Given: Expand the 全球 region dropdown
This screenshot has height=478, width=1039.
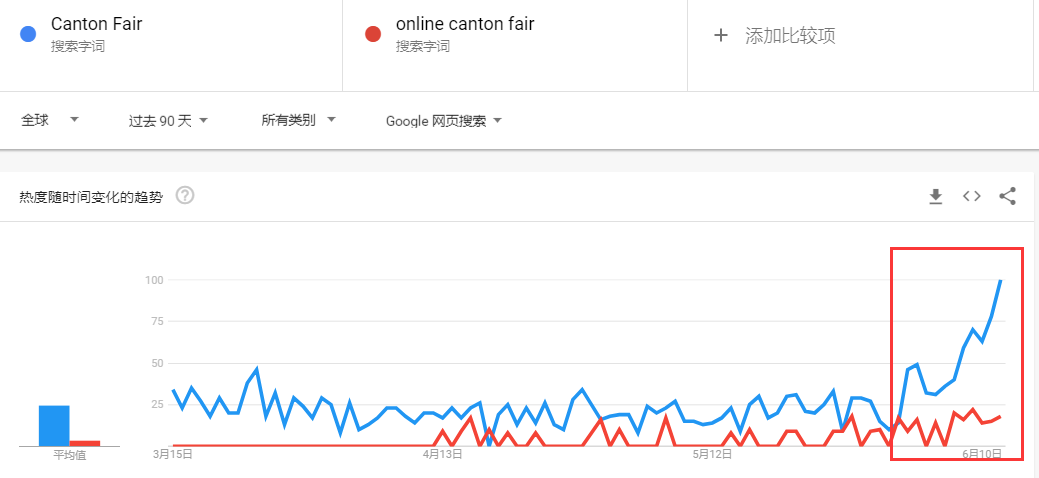Looking at the screenshot, I should (x=50, y=120).
